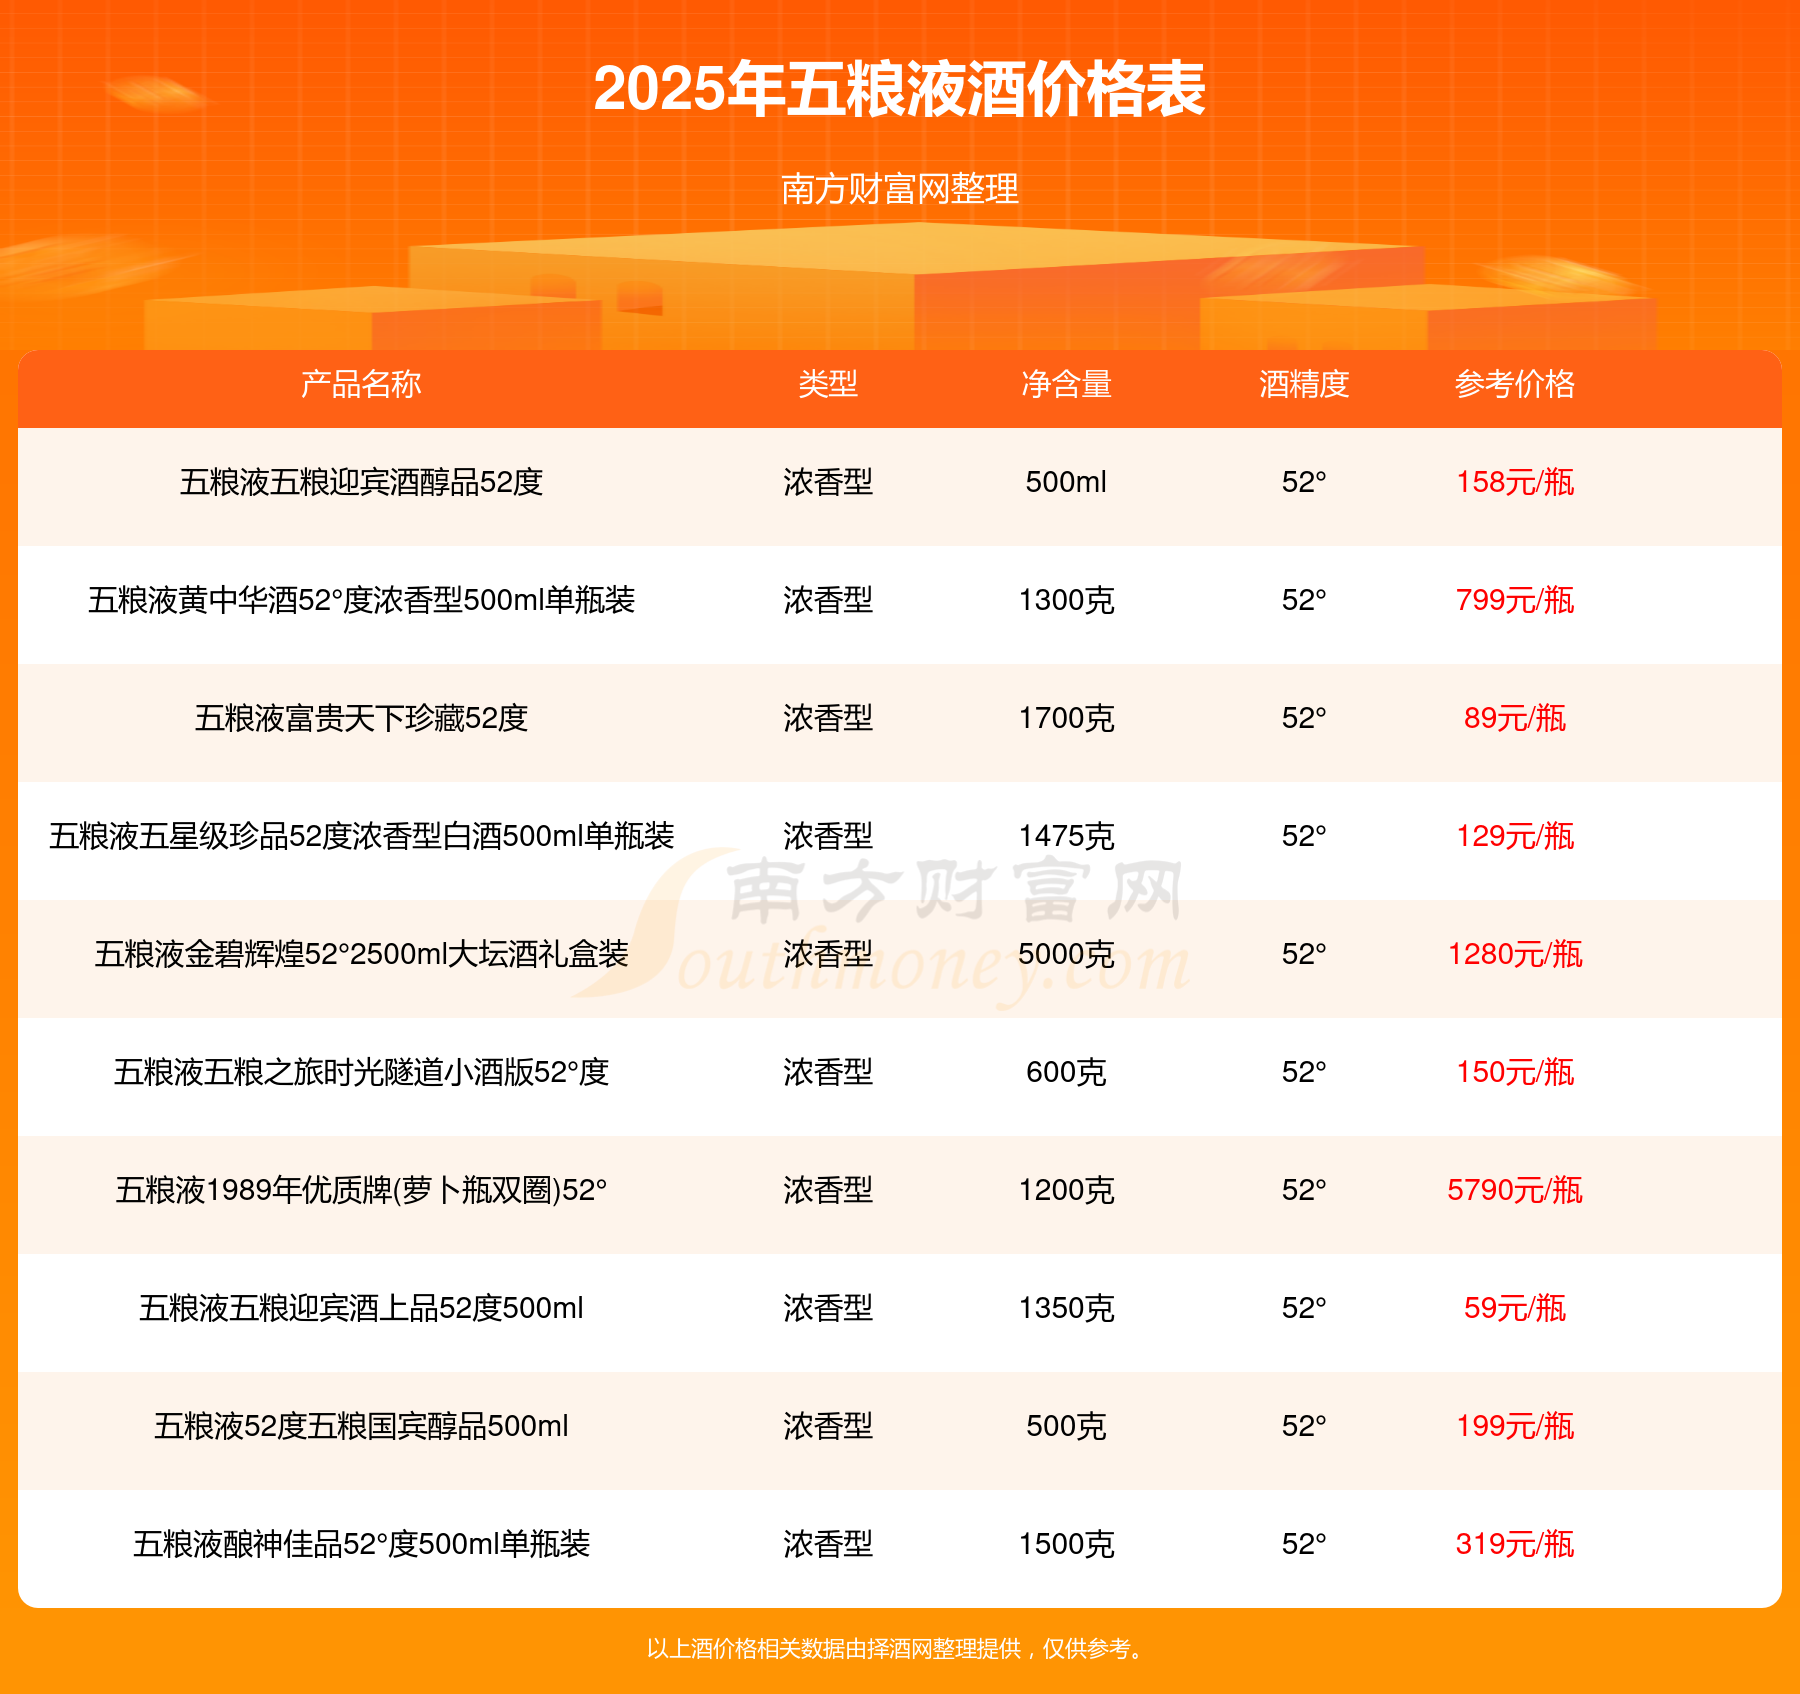Select product 五粮液1989年优质牌(萝卜瓶双圈)52°
Image resolution: width=1800 pixels, height=1694 pixels.
pyautogui.click(x=361, y=1190)
